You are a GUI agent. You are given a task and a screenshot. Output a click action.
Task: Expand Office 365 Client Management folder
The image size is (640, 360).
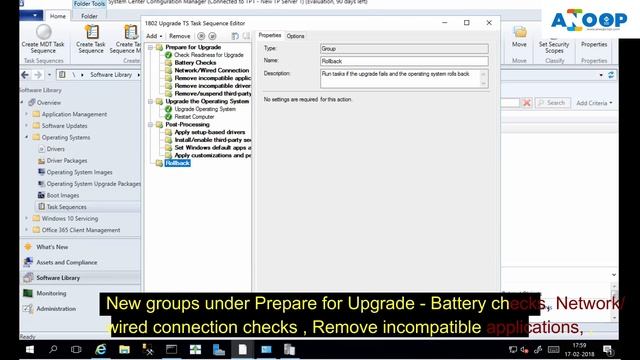click(27, 230)
